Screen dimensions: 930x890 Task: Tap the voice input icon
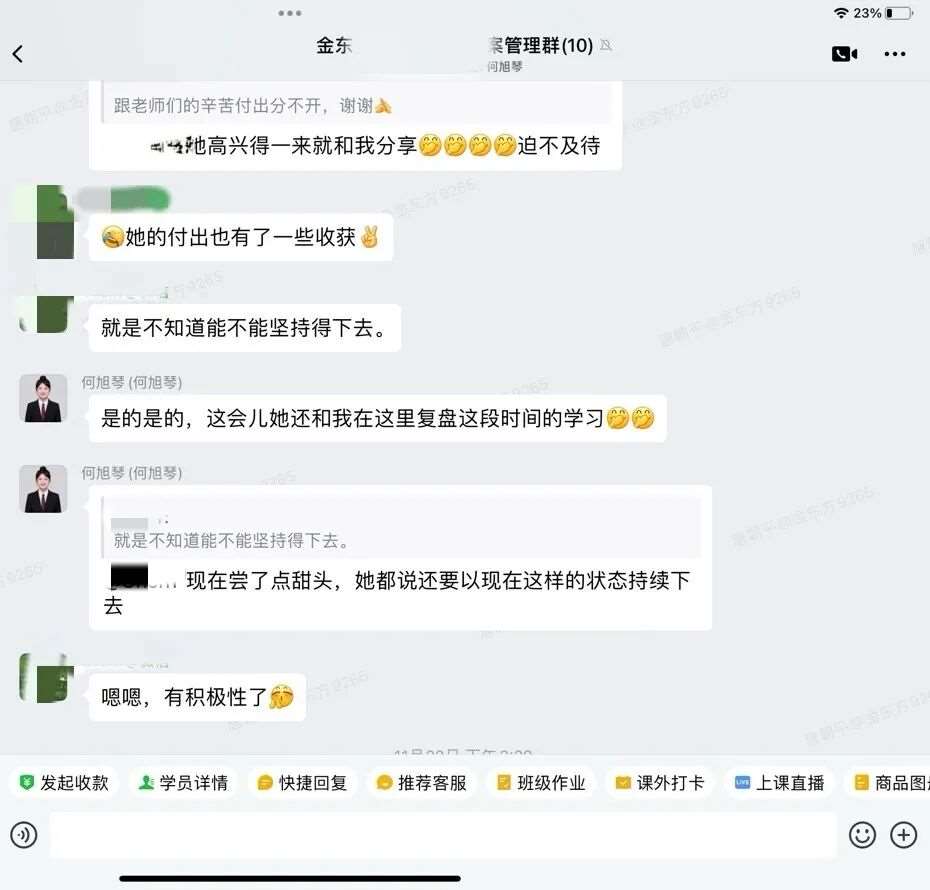pyautogui.click(x=24, y=835)
